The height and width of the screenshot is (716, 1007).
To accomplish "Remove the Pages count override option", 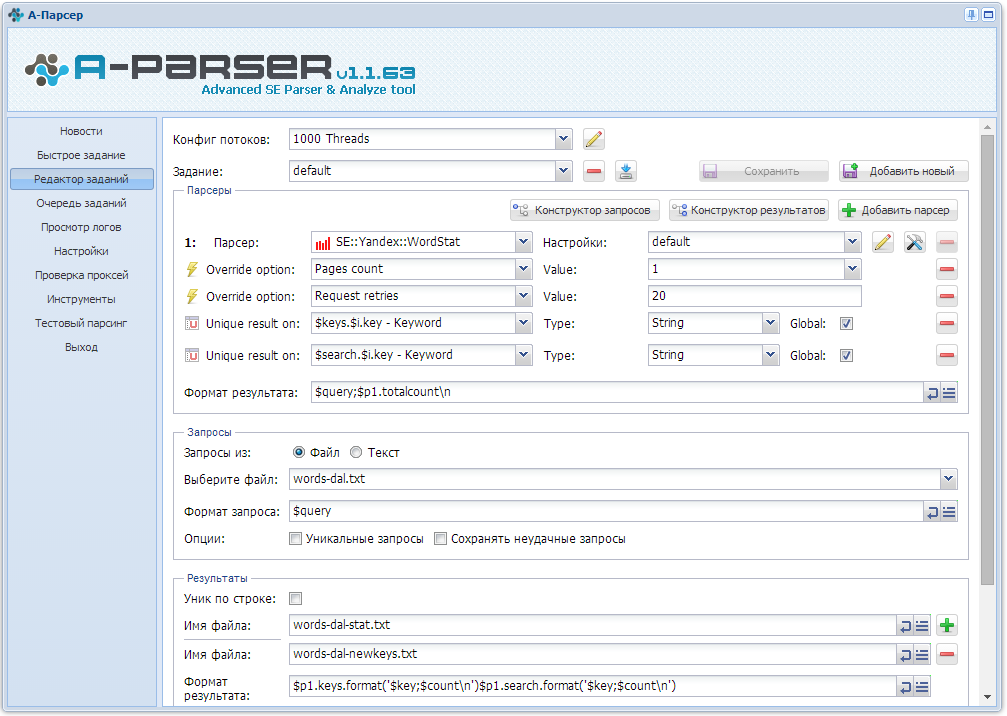I will 947,269.
